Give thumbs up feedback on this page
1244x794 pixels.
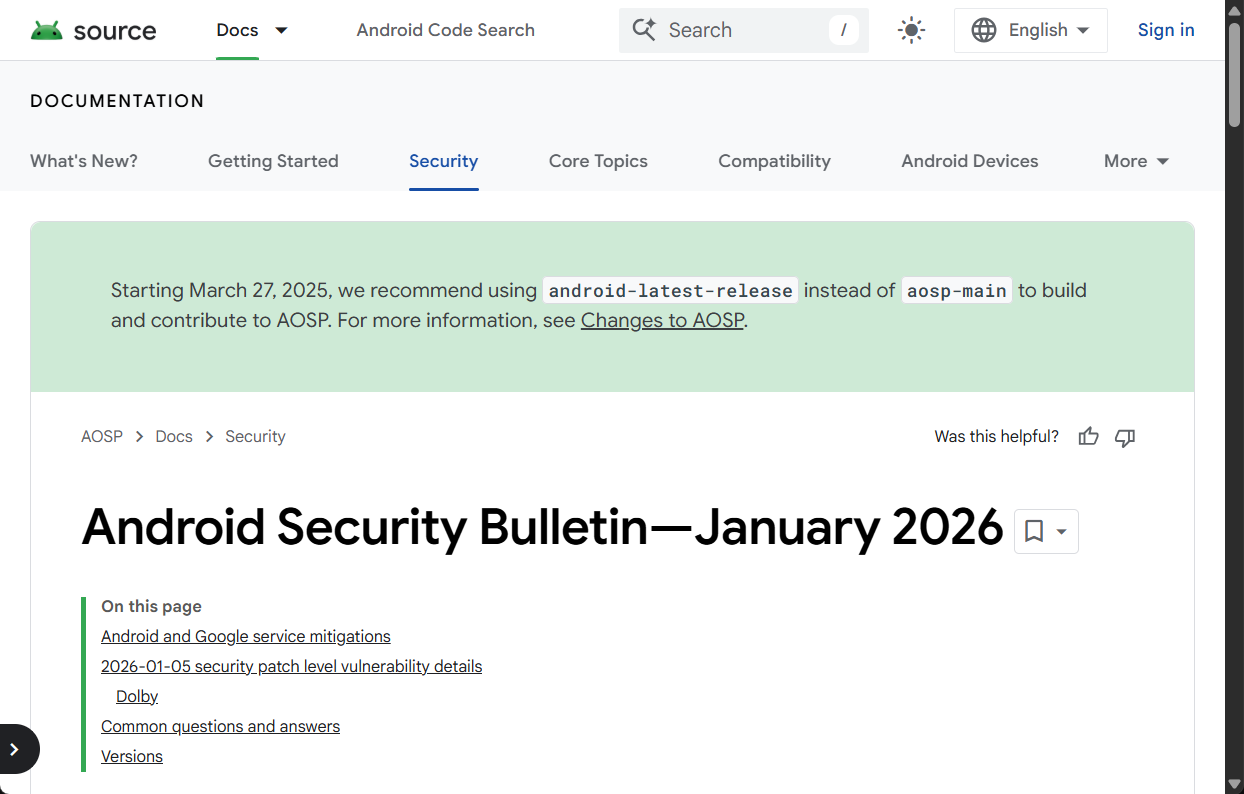1088,437
